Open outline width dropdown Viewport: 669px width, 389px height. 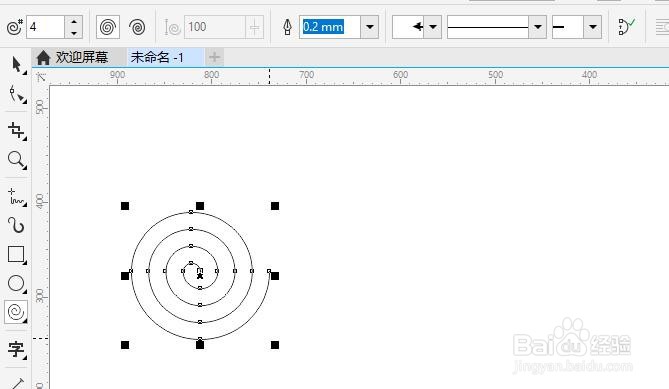click(369, 27)
